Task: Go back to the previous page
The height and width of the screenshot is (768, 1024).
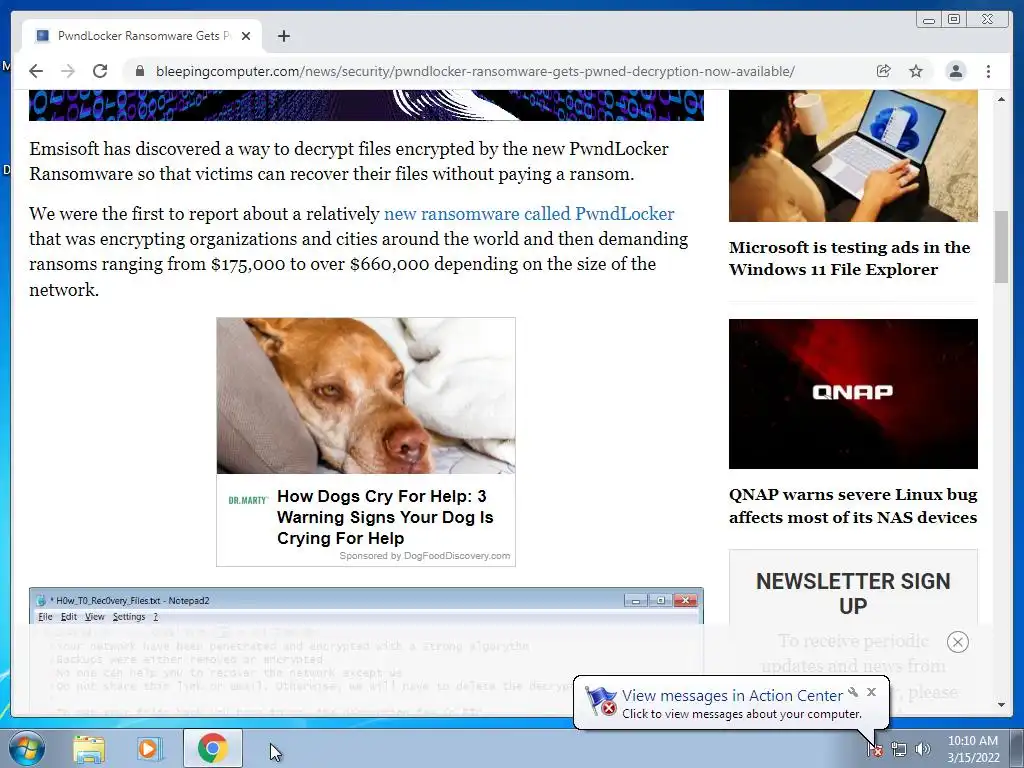Action: tap(36, 71)
